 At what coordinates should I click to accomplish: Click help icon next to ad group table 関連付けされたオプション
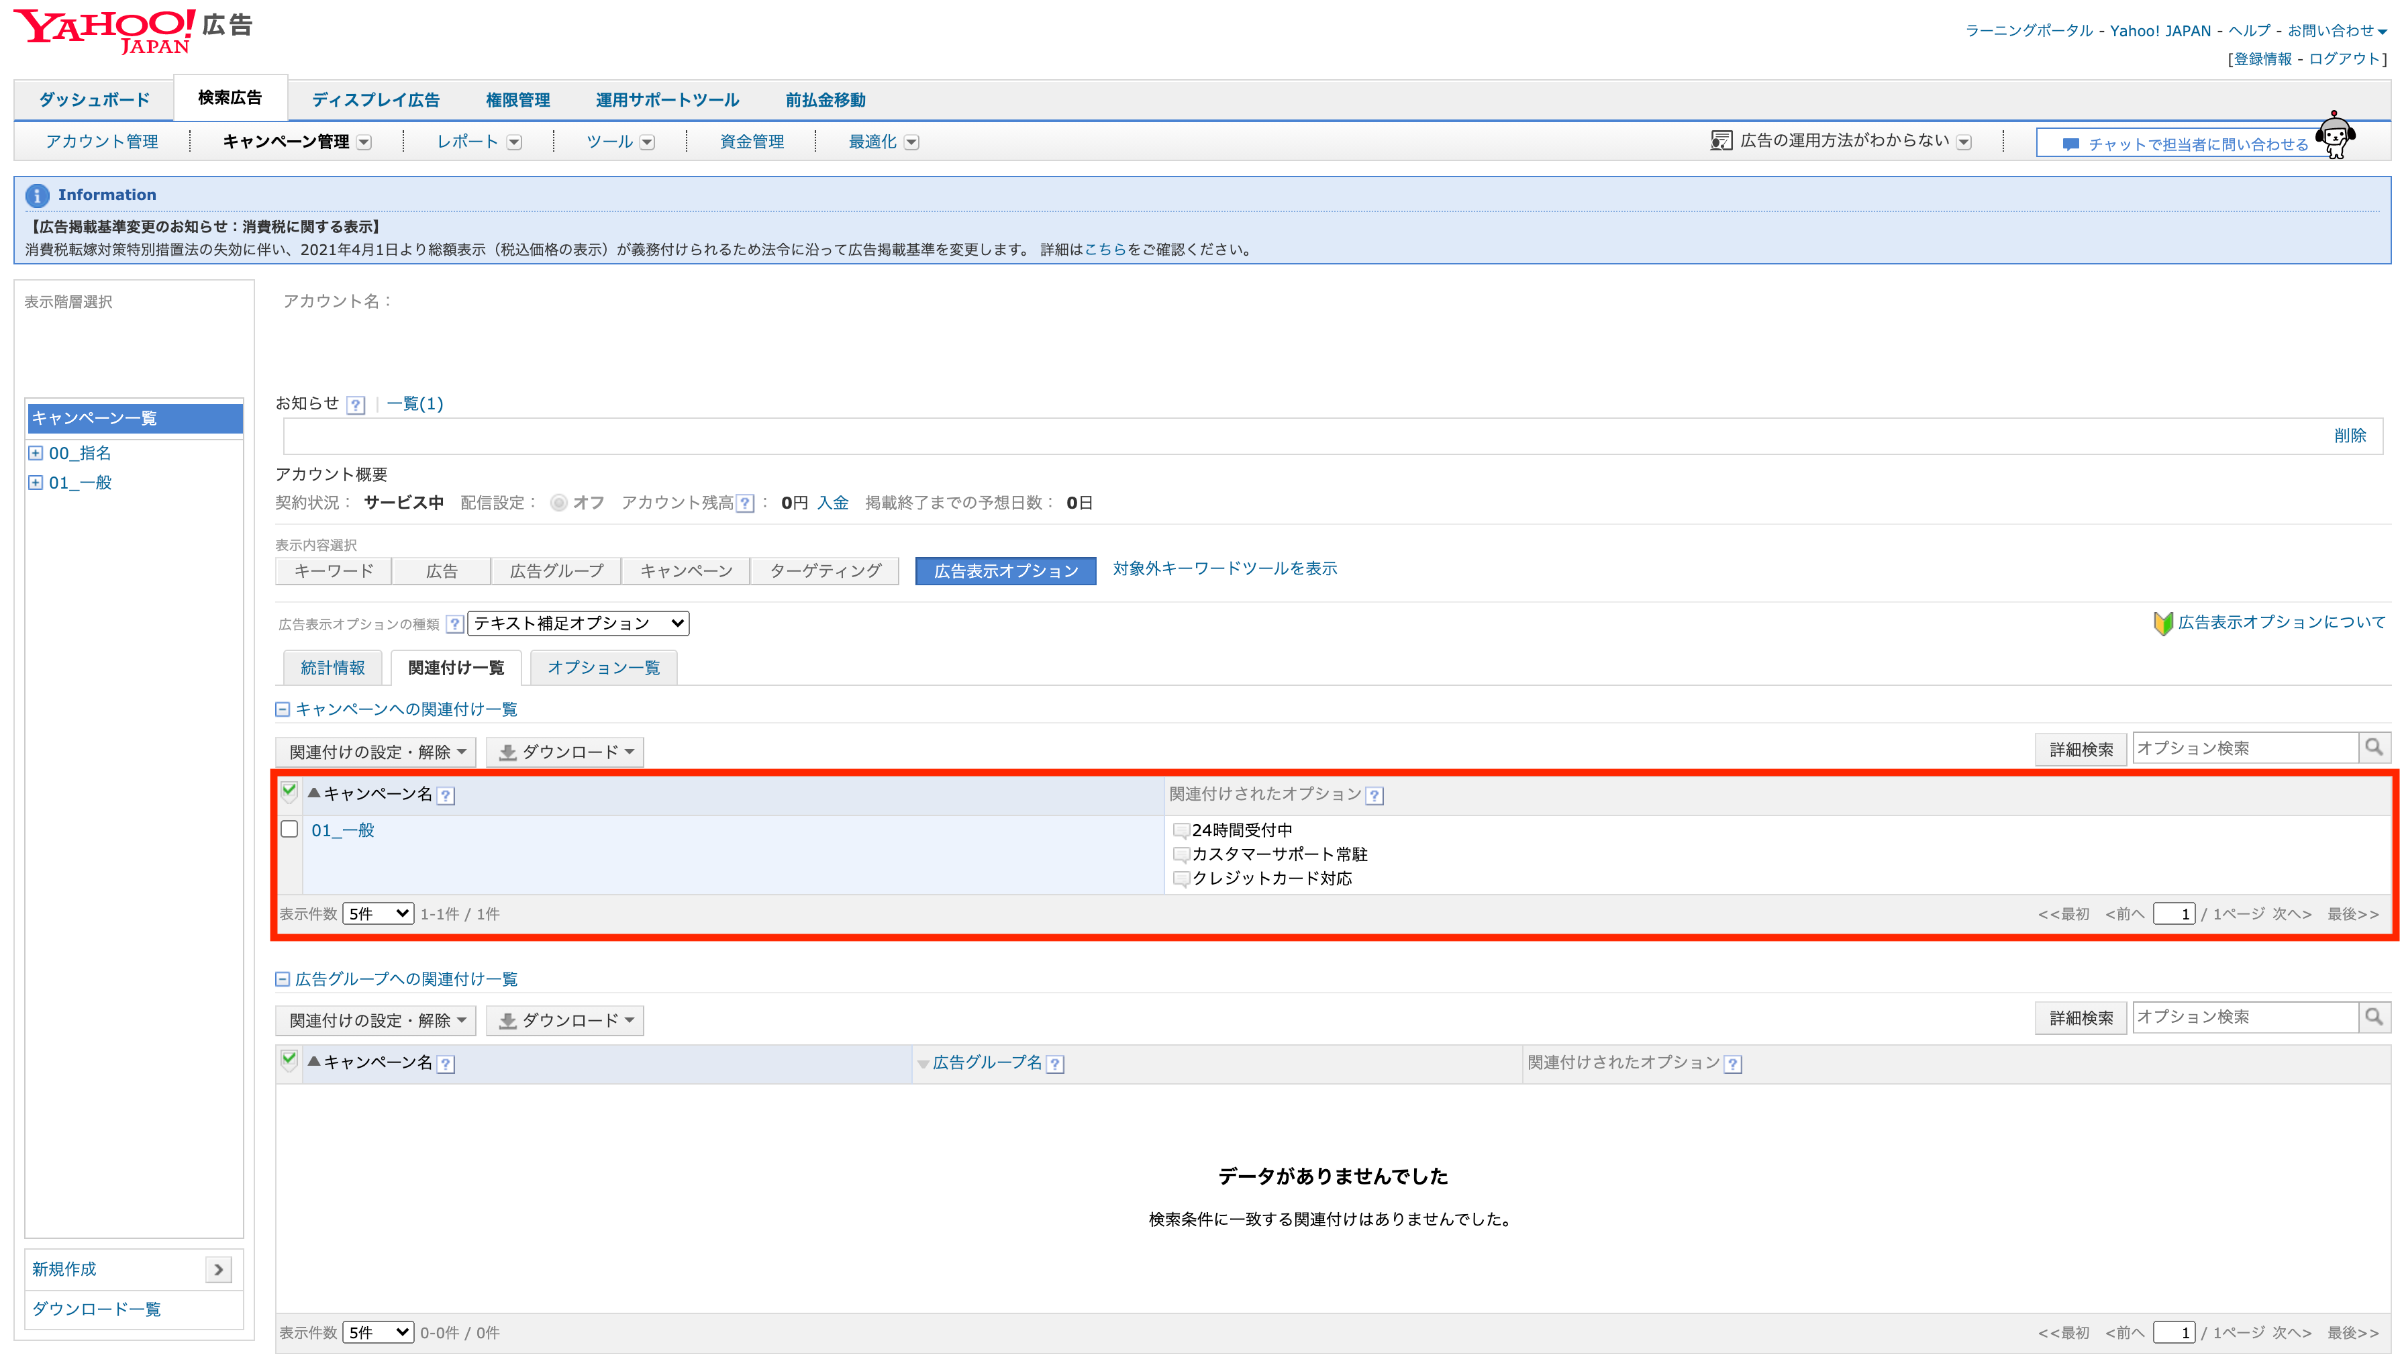1733,1064
